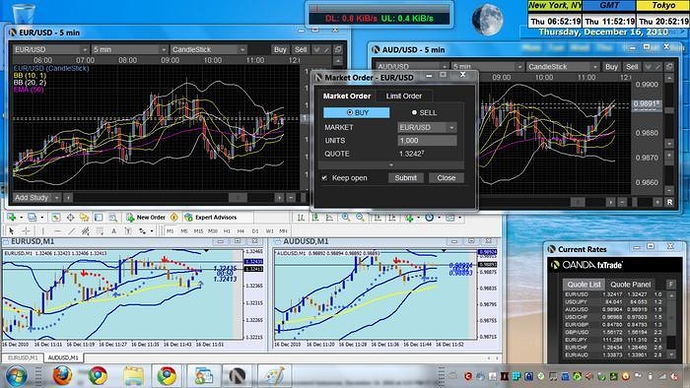The image size is (690, 388).
Task: Select the text label A tool
Action: tap(114, 231)
